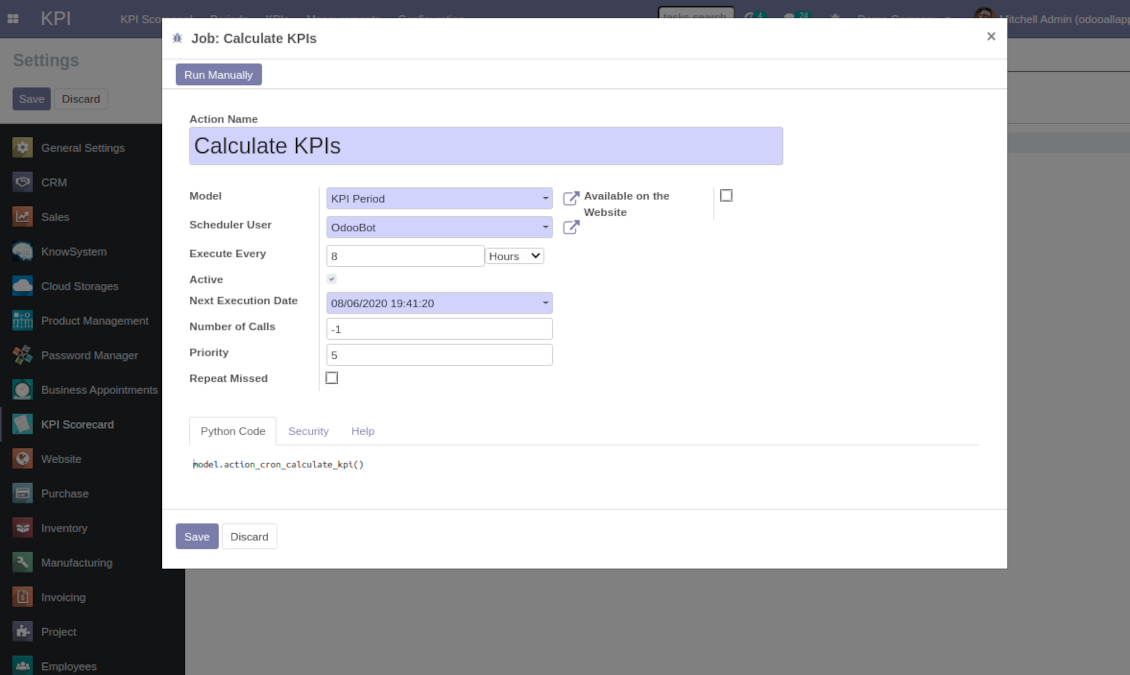Enable Available on the Website checkbox
Screen dimensions: 1130x675
tap(726, 196)
